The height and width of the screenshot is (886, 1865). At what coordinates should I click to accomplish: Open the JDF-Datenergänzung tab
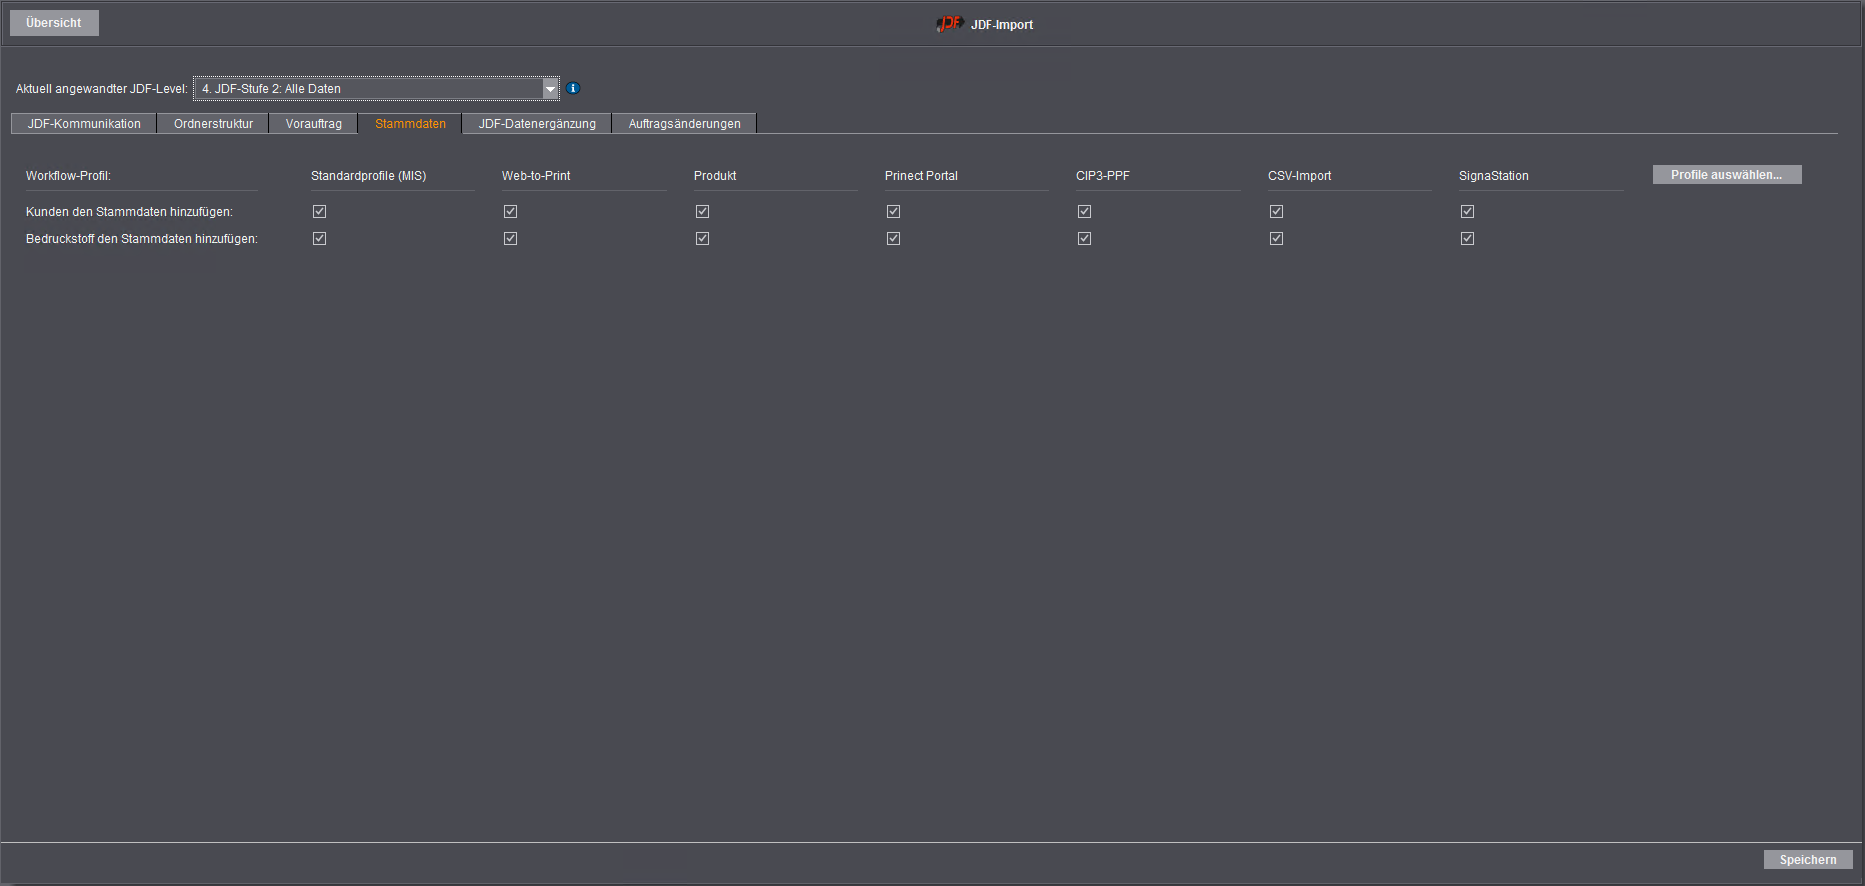click(x=537, y=124)
